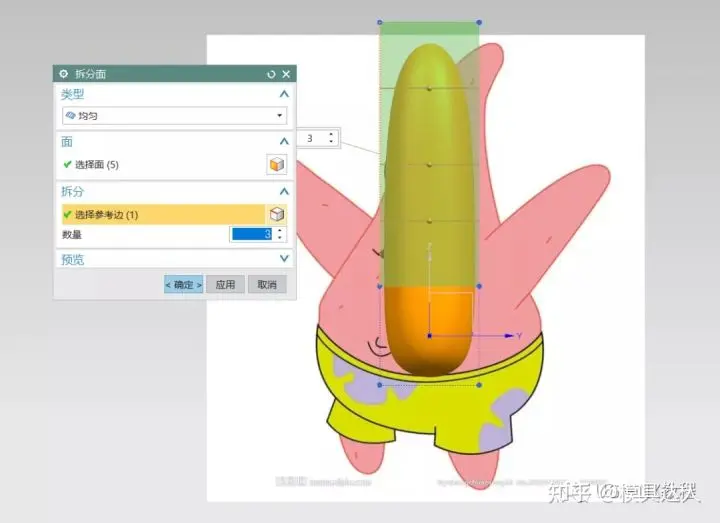Click the on-screen value box showing 3

click(311, 138)
